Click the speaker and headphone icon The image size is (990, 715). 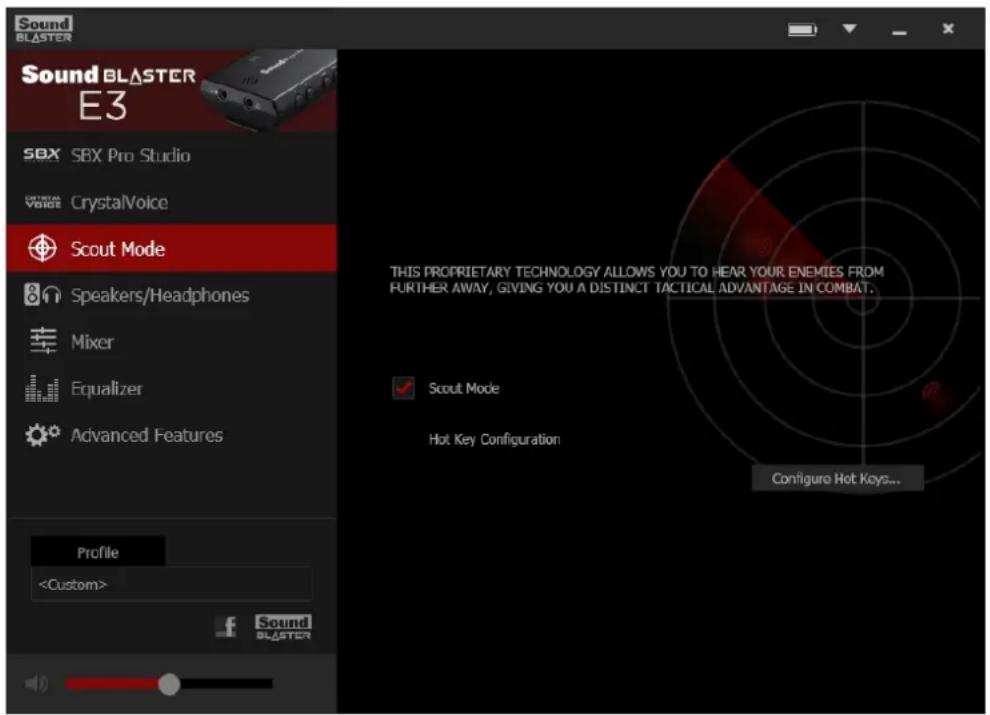(x=42, y=294)
